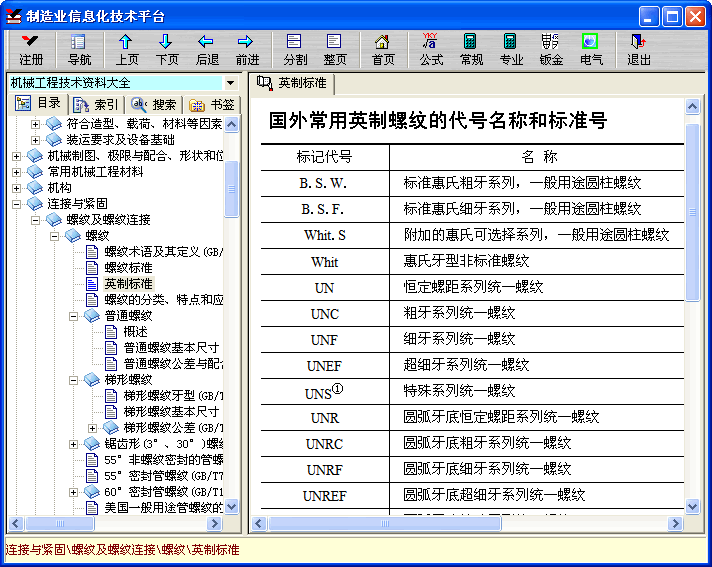Click the content pane horizontal scrollbar
Screen dimensions: 712x567
pos(468,524)
